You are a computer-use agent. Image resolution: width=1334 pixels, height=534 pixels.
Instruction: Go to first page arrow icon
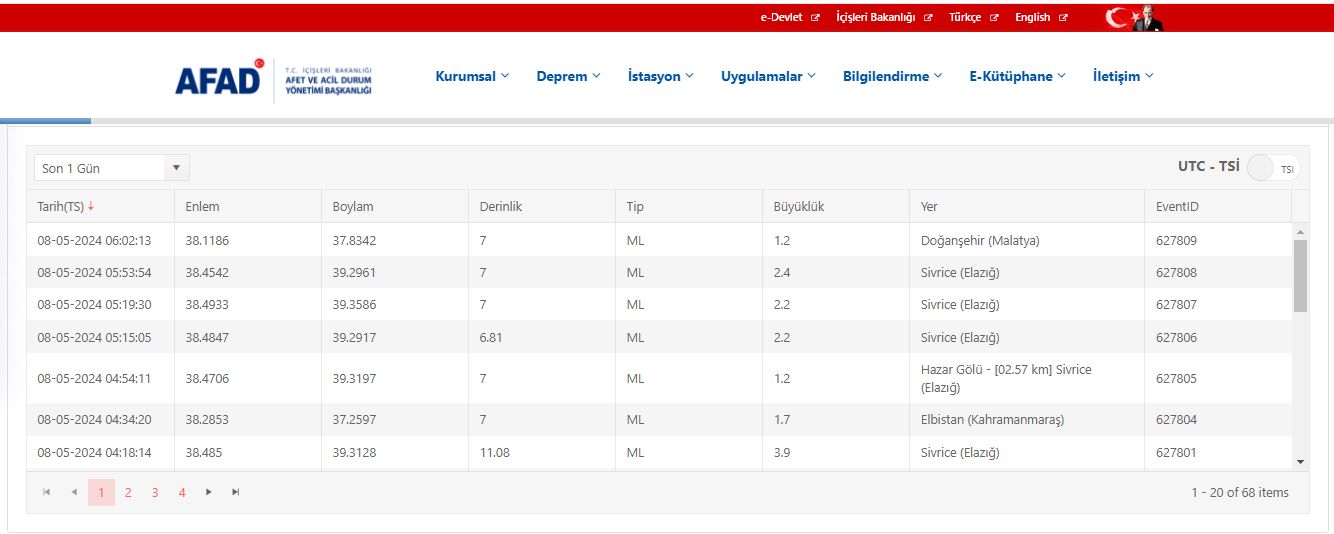coord(47,492)
